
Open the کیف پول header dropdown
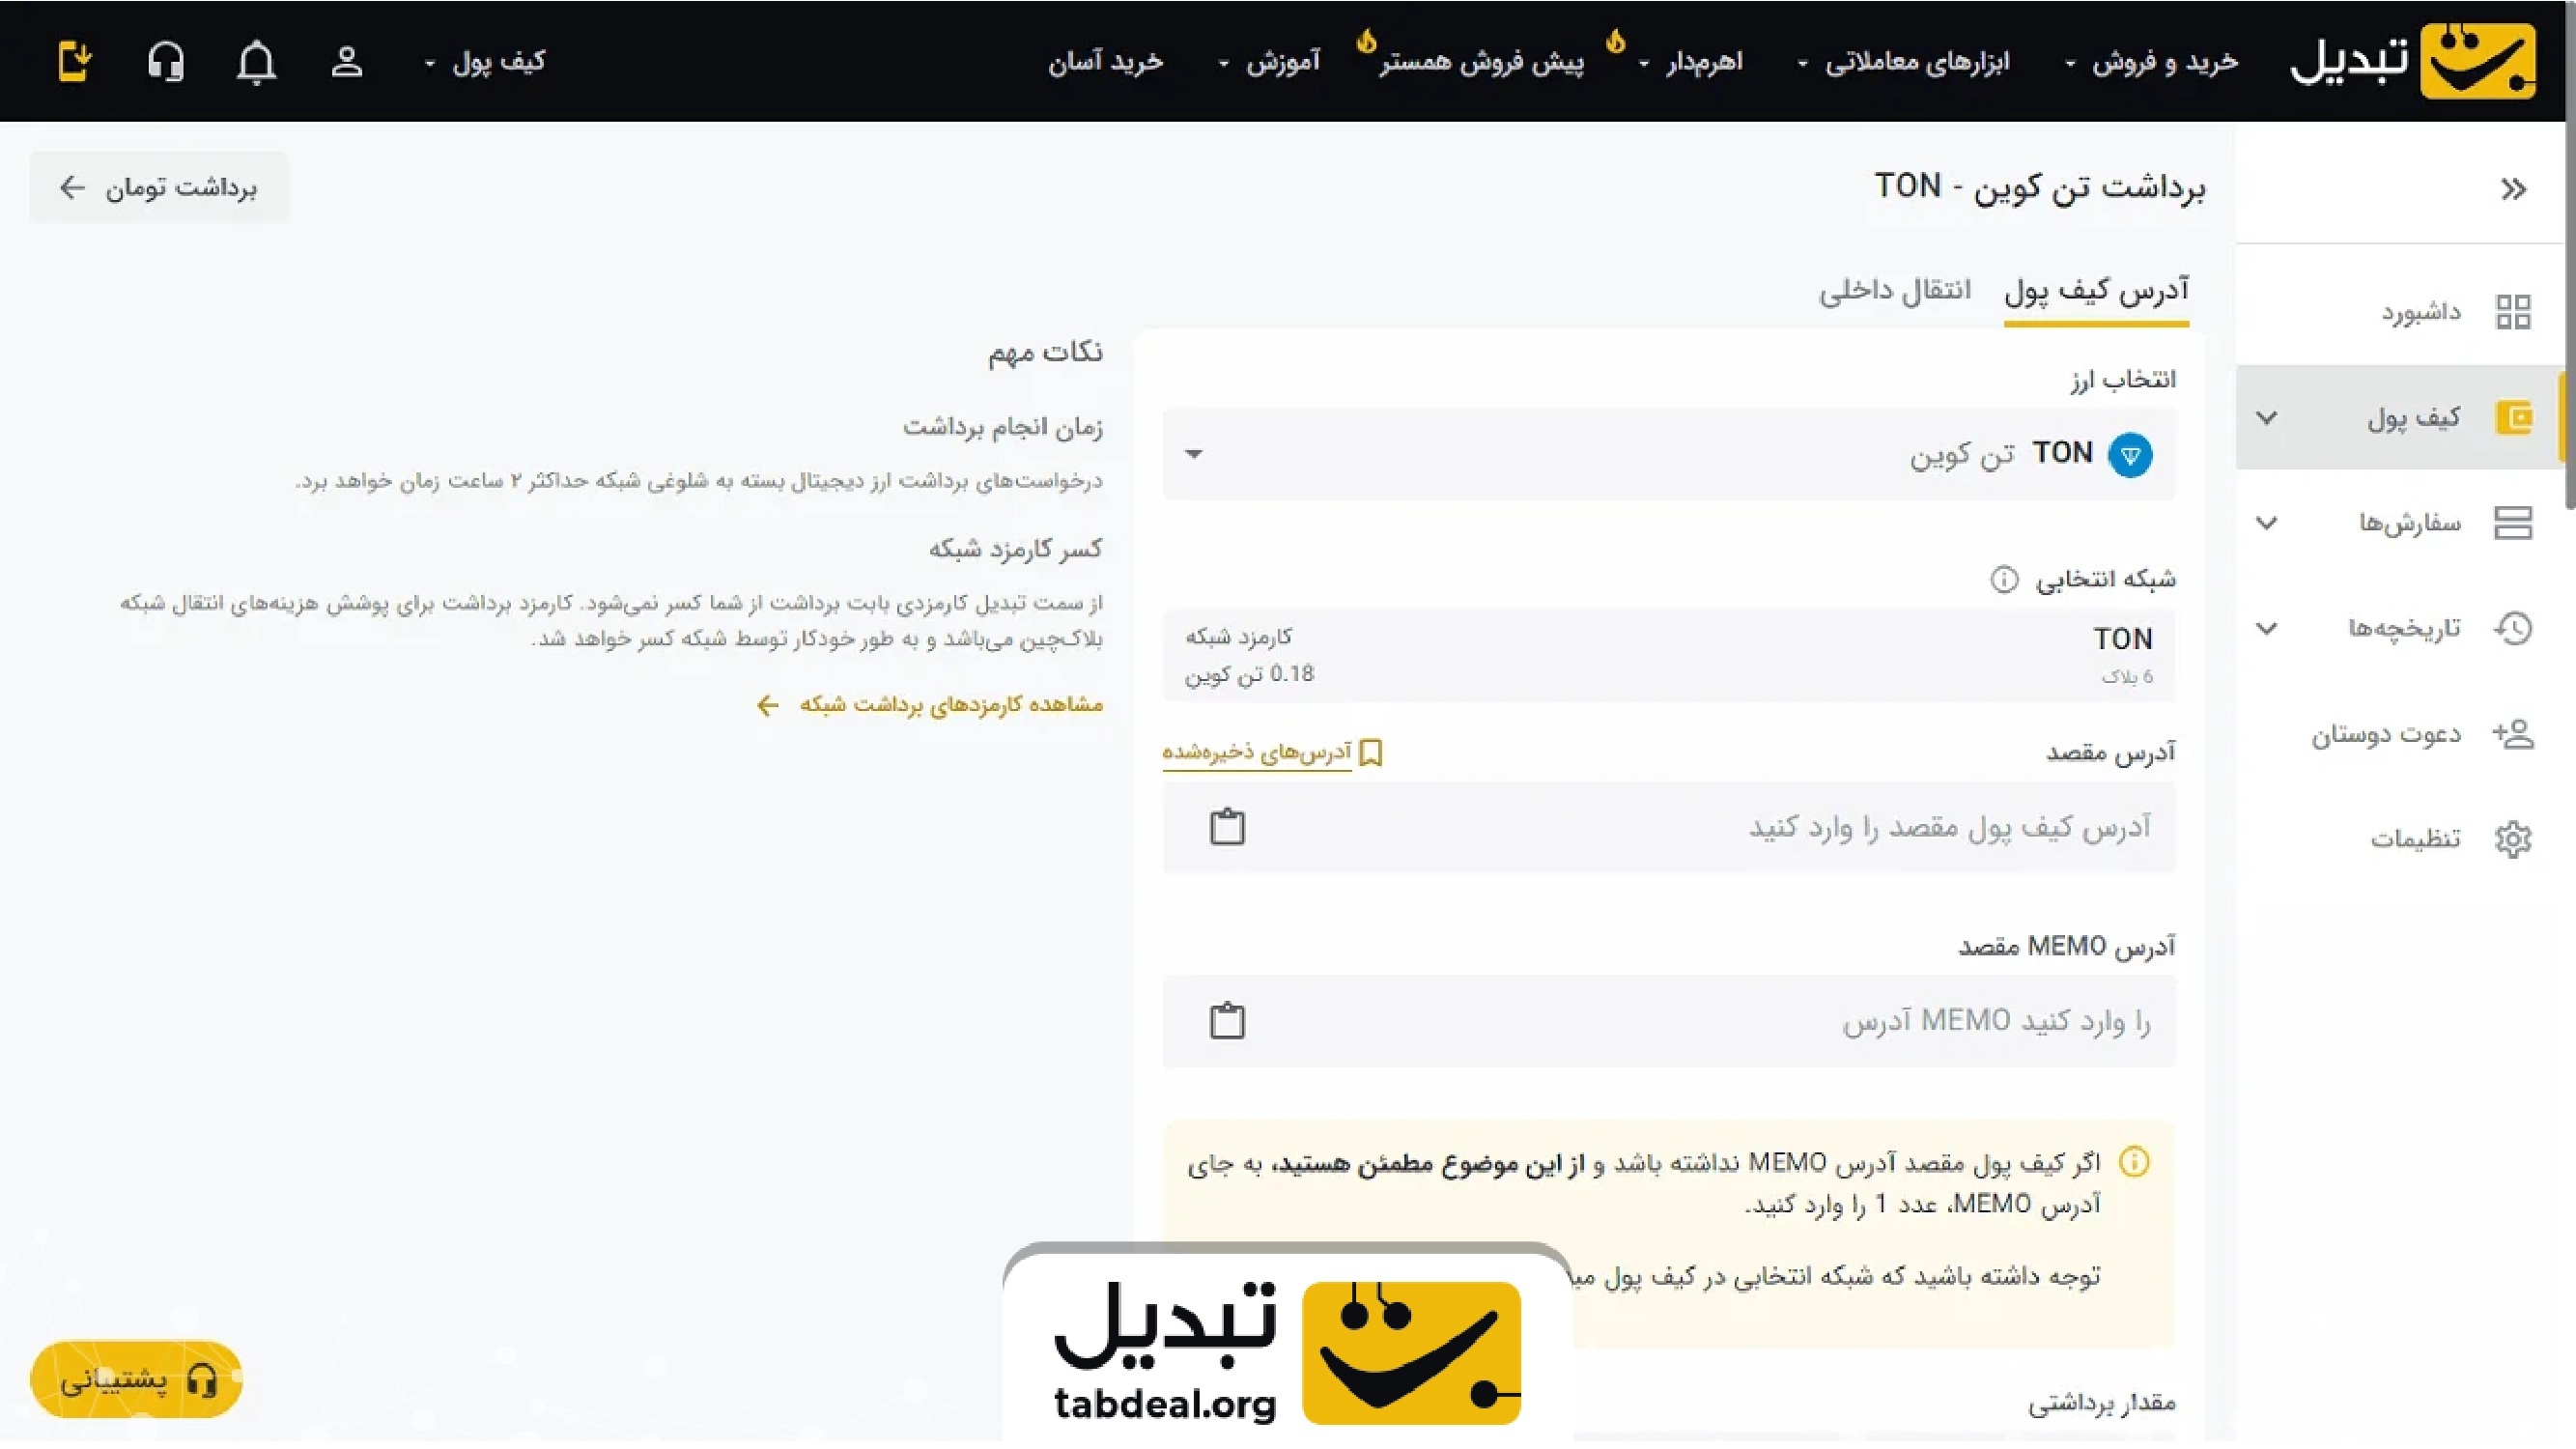click(485, 62)
